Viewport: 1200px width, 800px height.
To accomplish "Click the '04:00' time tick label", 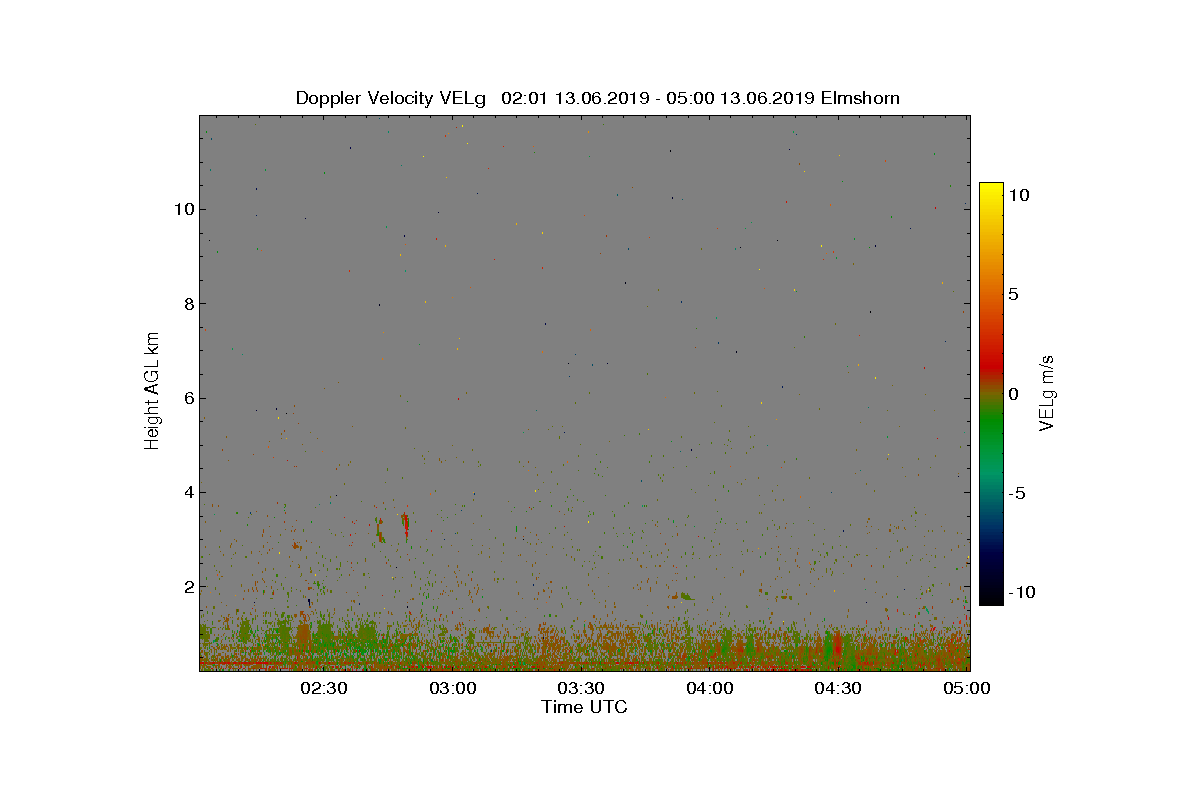I will (710, 689).
